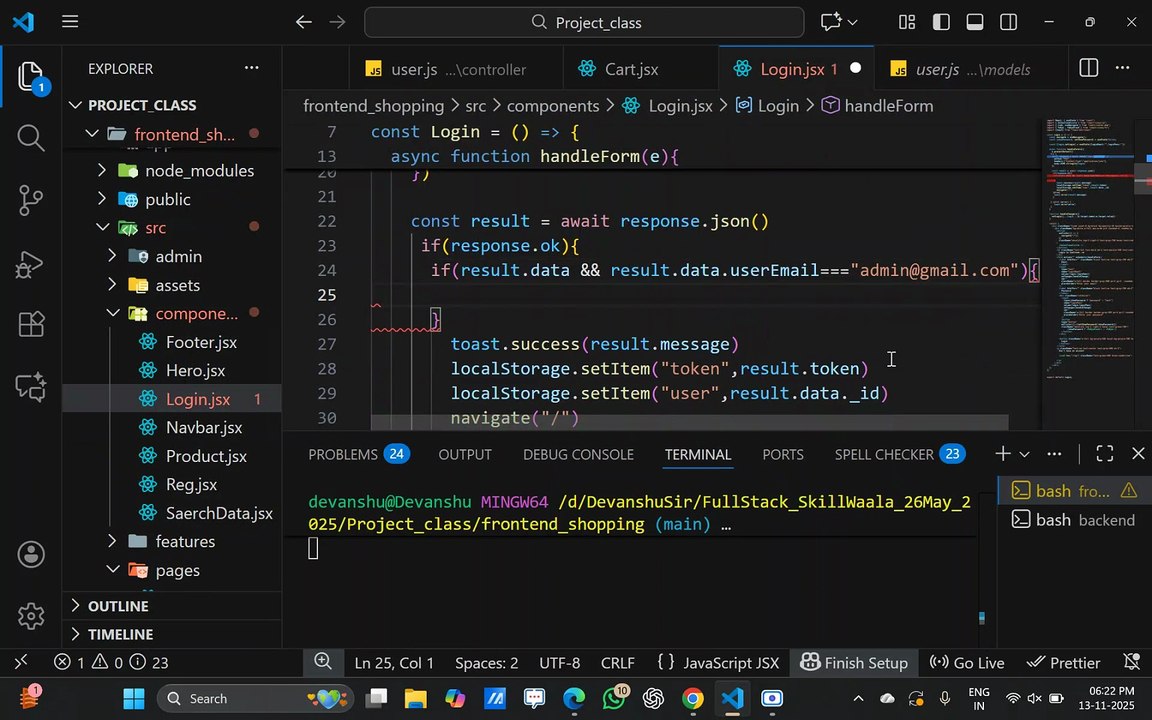Change line ending CRLF

click(x=617, y=663)
